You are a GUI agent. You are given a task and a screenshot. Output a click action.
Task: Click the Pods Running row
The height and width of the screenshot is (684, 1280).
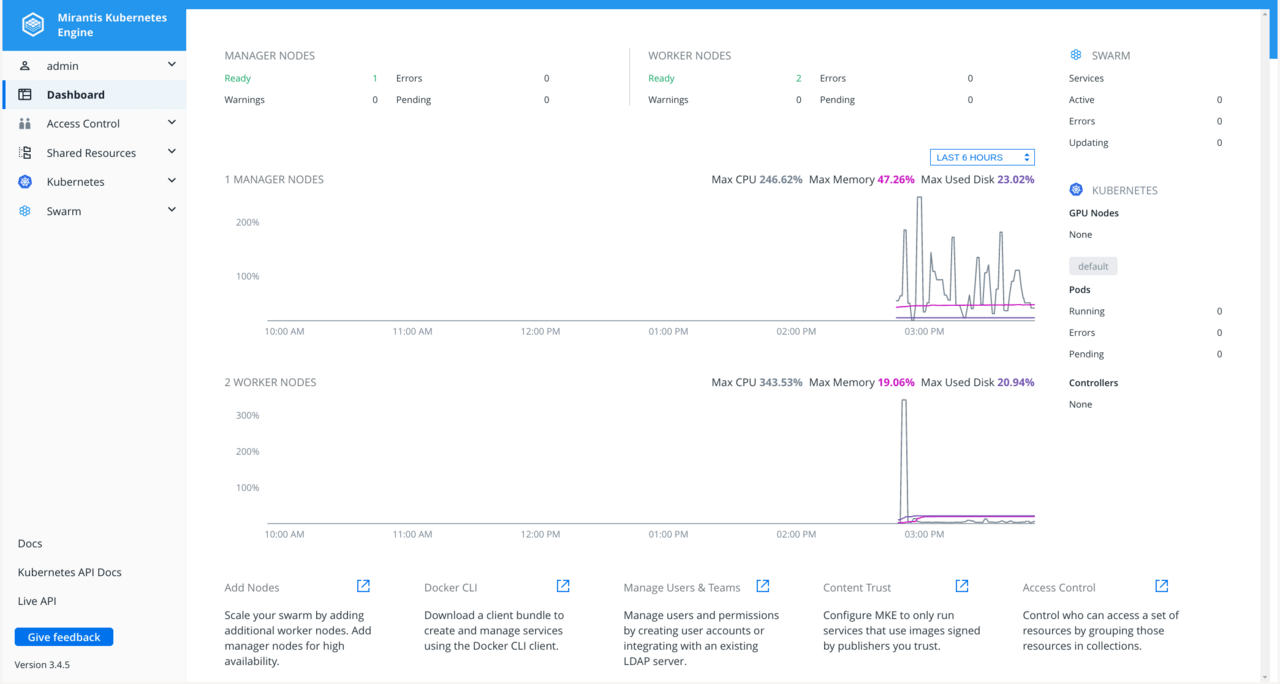pos(1145,311)
